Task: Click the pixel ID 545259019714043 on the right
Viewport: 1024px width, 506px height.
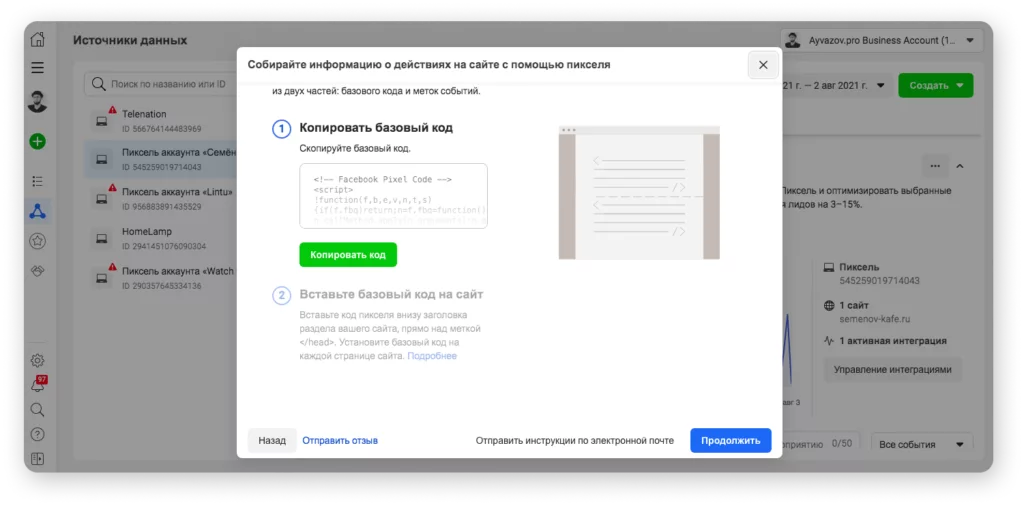Action: pos(879,281)
